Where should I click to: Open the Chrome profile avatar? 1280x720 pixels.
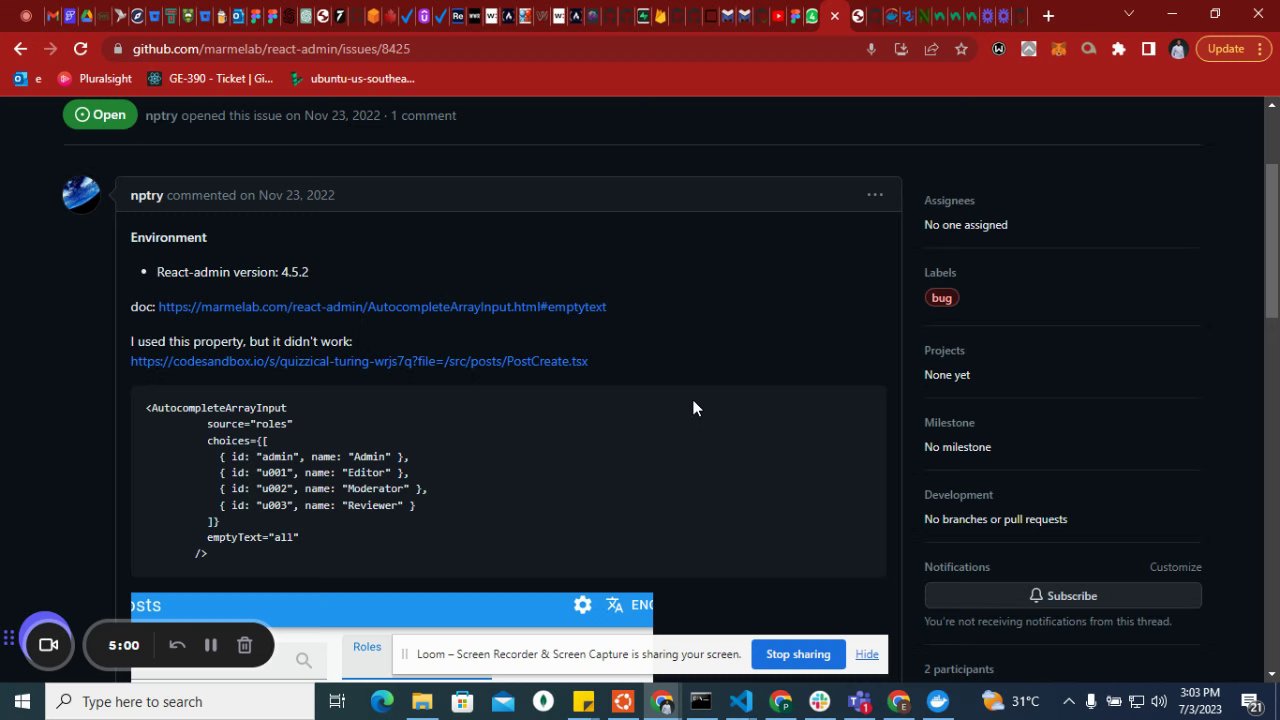click(x=1178, y=49)
